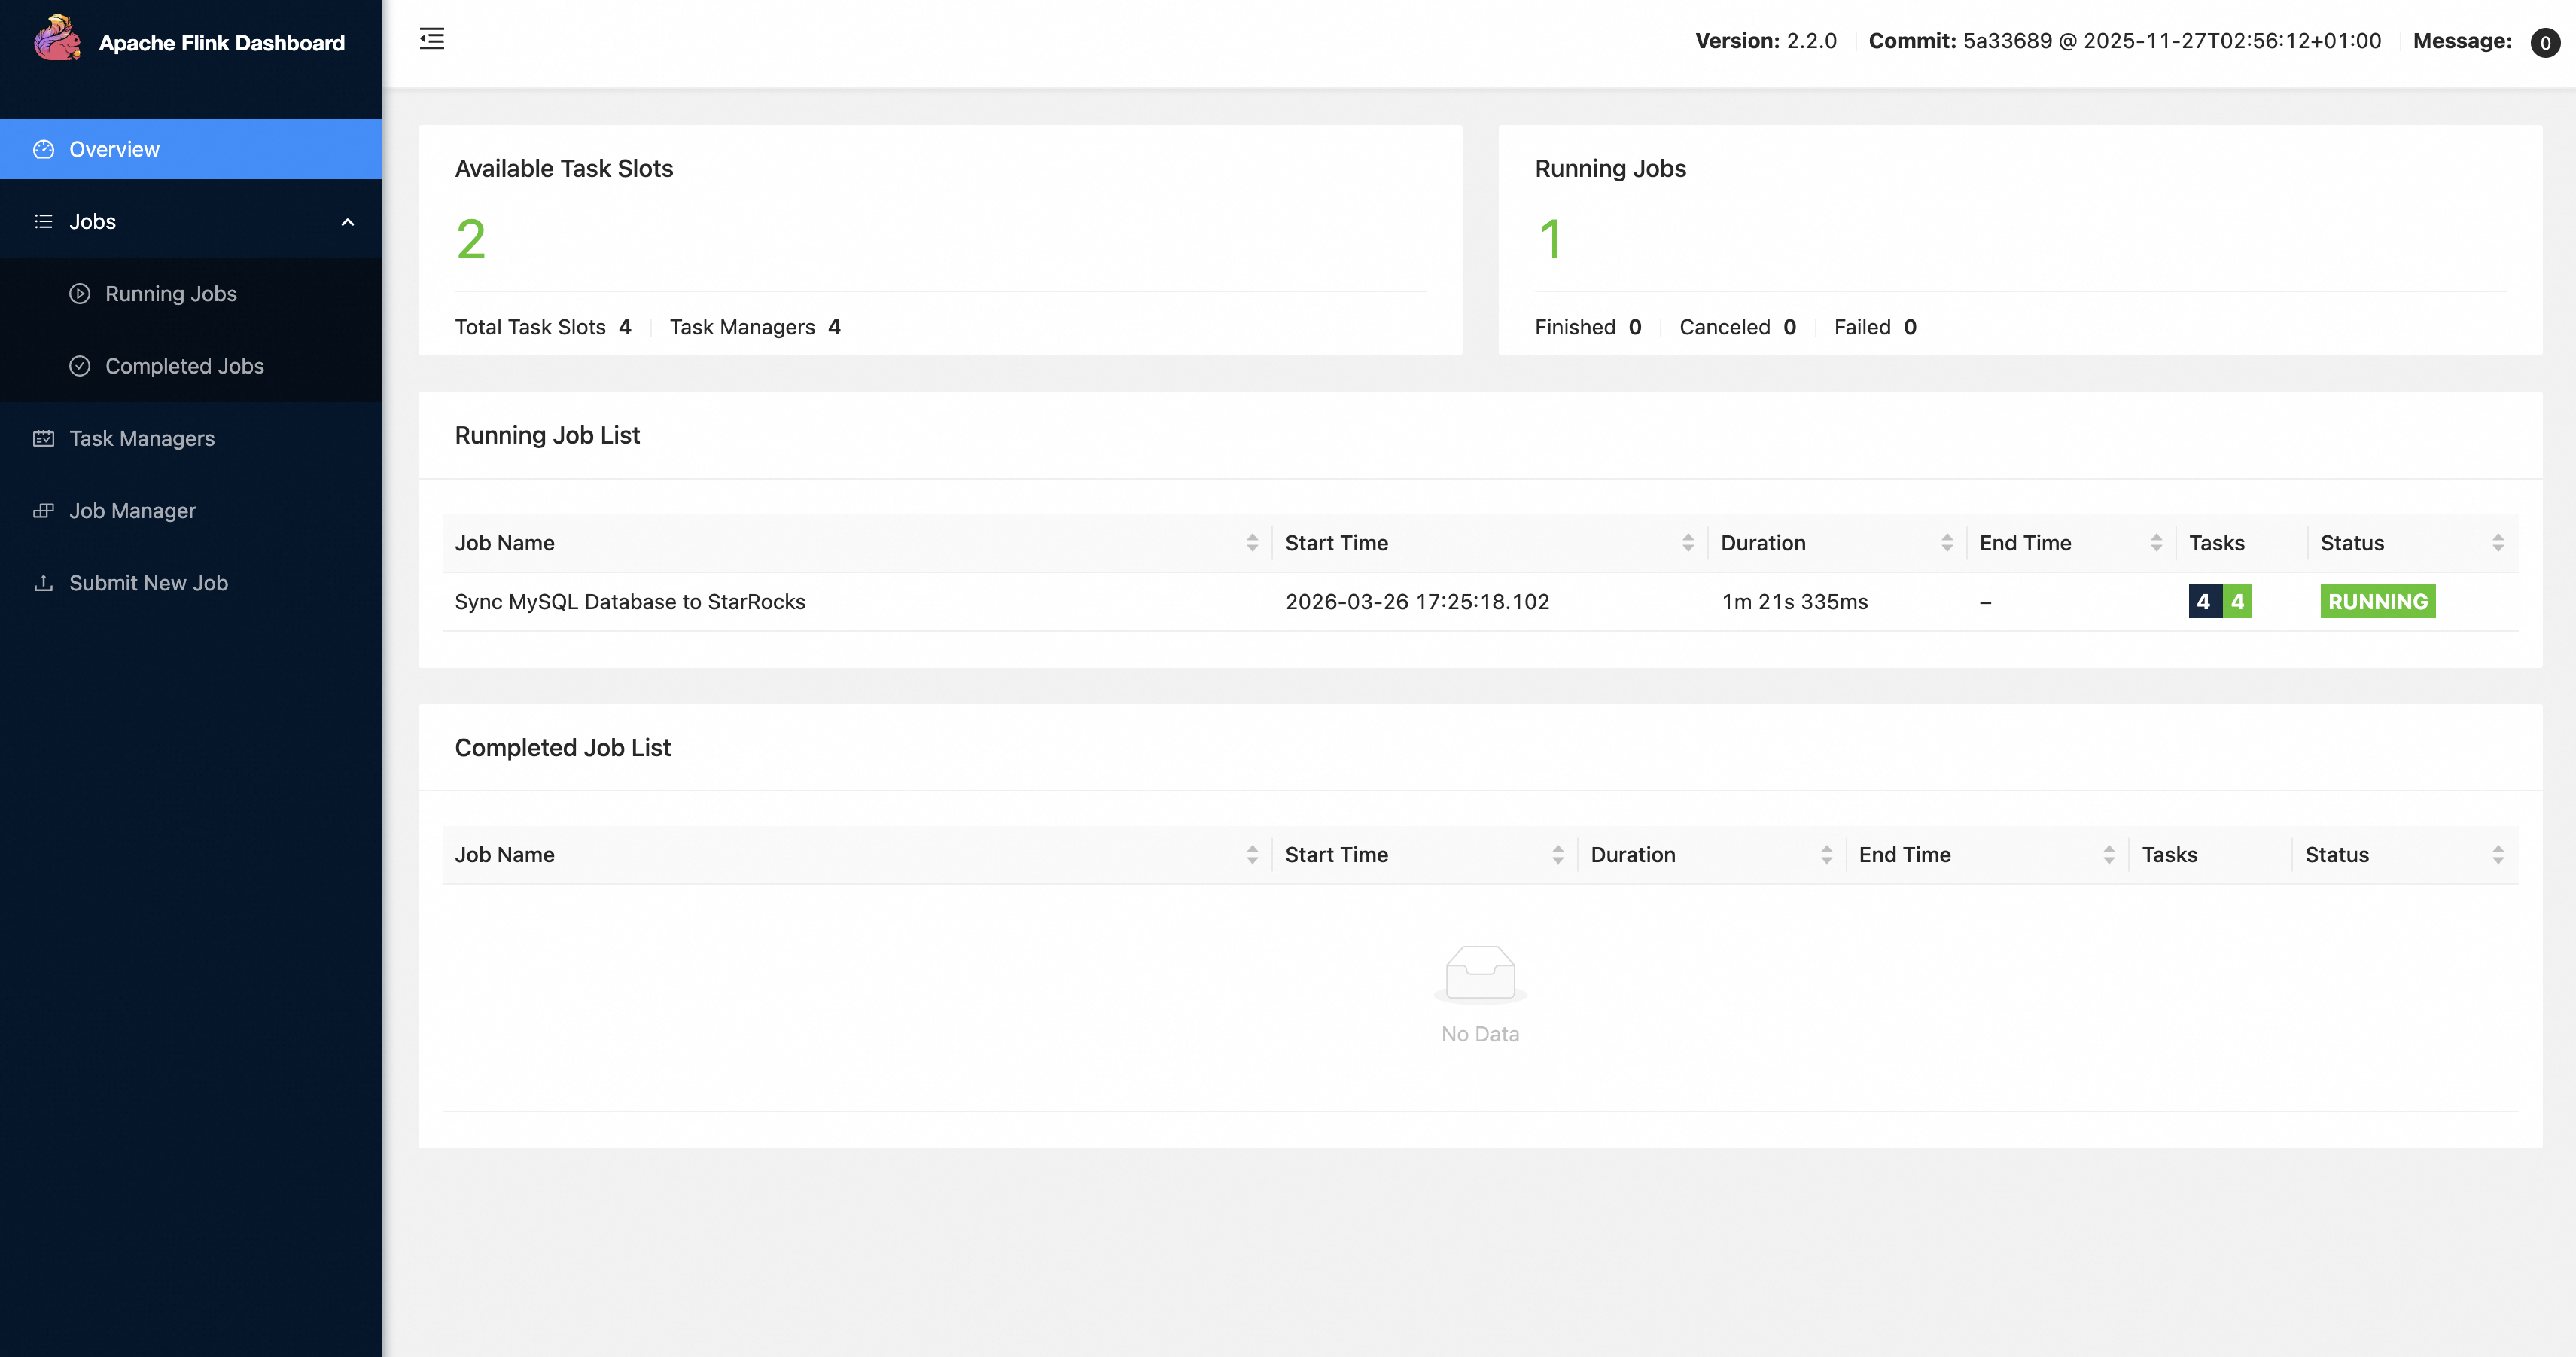Open Submit New Job page
This screenshot has height=1357, width=2576.
click(x=191, y=582)
